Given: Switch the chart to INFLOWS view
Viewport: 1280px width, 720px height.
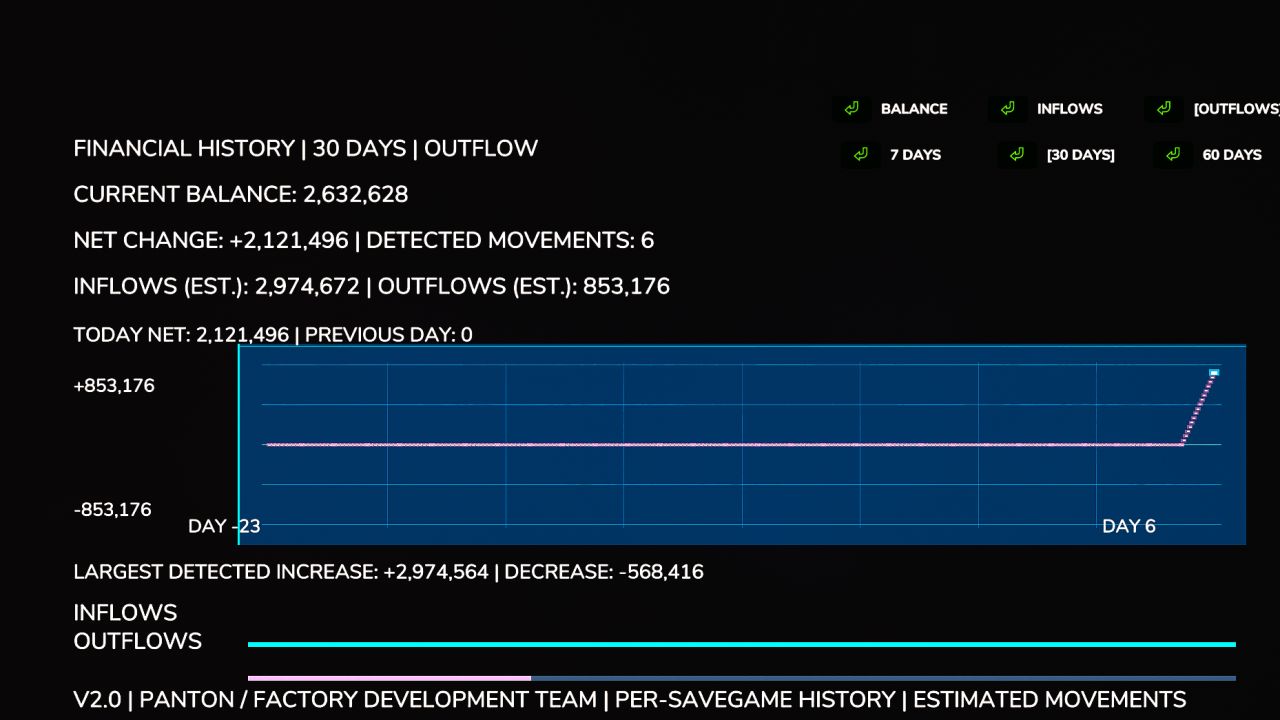Looking at the screenshot, I should pyautogui.click(x=1070, y=109).
